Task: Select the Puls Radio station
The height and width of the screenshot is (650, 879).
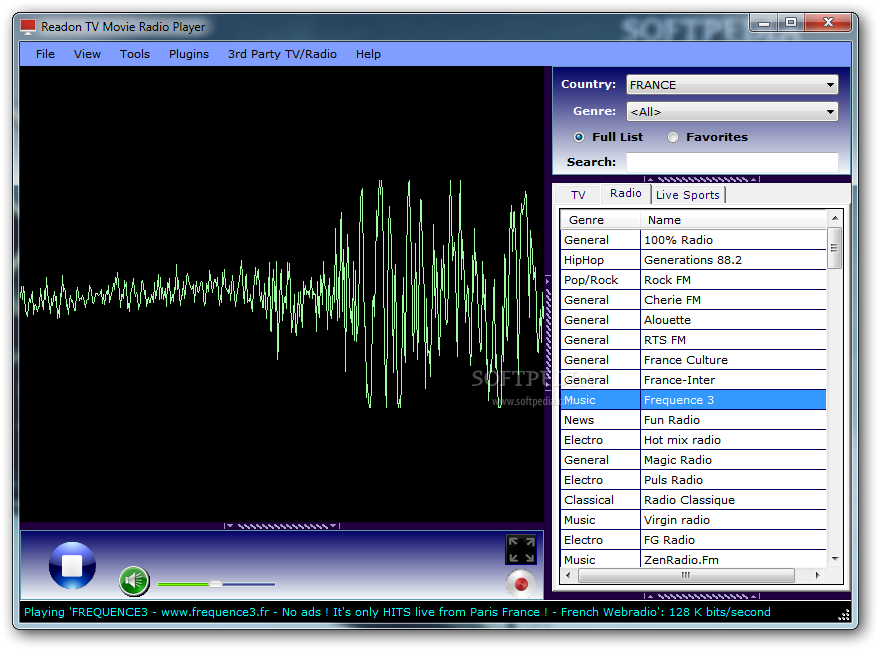Action: click(x=693, y=480)
